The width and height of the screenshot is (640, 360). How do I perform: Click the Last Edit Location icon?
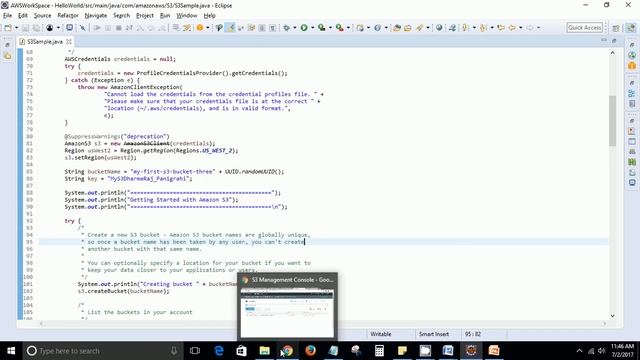tap(501, 28)
